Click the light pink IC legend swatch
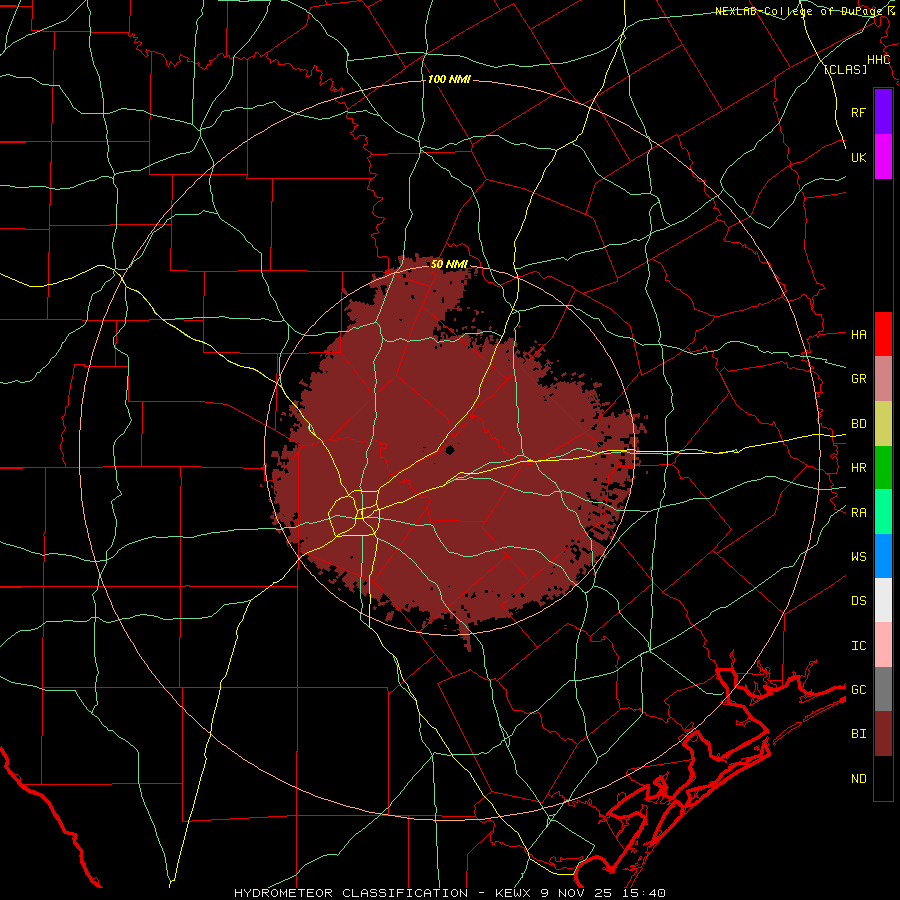The height and width of the screenshot is (900, 900). (x=883, y=645)
